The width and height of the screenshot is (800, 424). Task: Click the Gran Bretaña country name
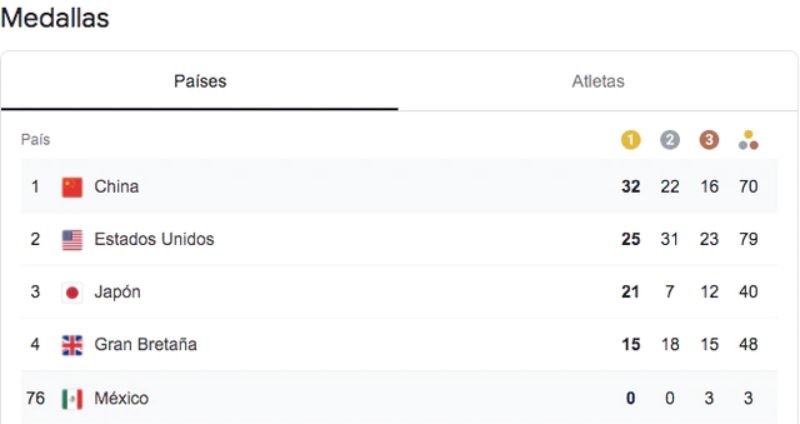coord(146,345)
